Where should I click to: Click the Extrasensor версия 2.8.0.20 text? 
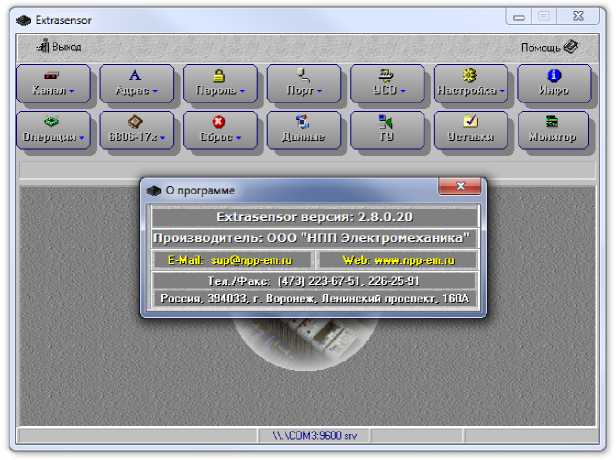(x=315, y=217)
